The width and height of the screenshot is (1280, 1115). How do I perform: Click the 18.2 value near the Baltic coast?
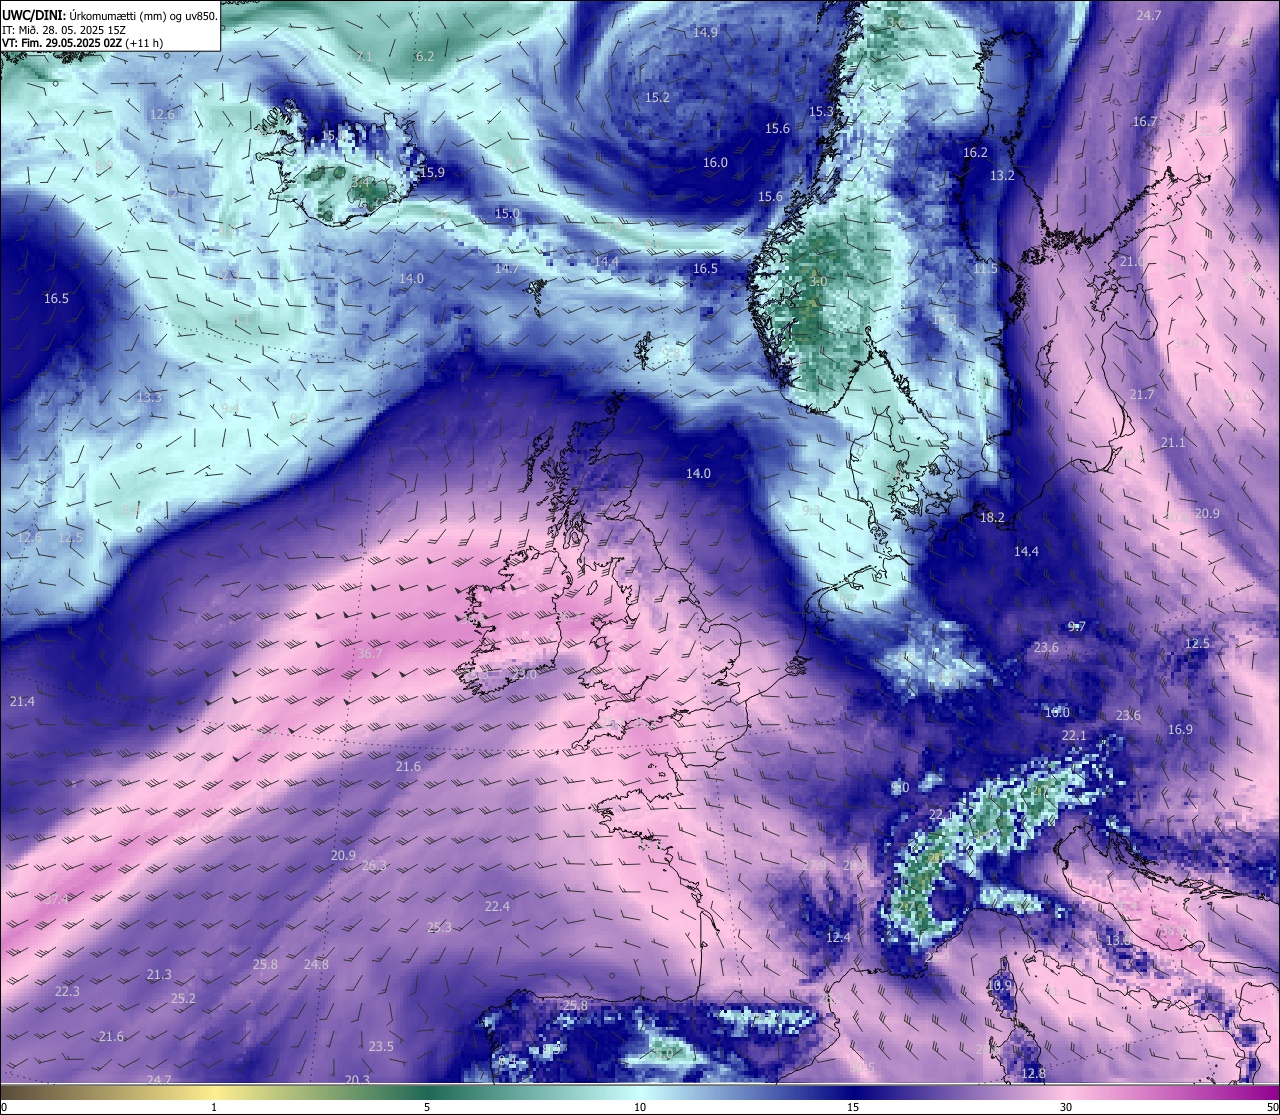992,517
